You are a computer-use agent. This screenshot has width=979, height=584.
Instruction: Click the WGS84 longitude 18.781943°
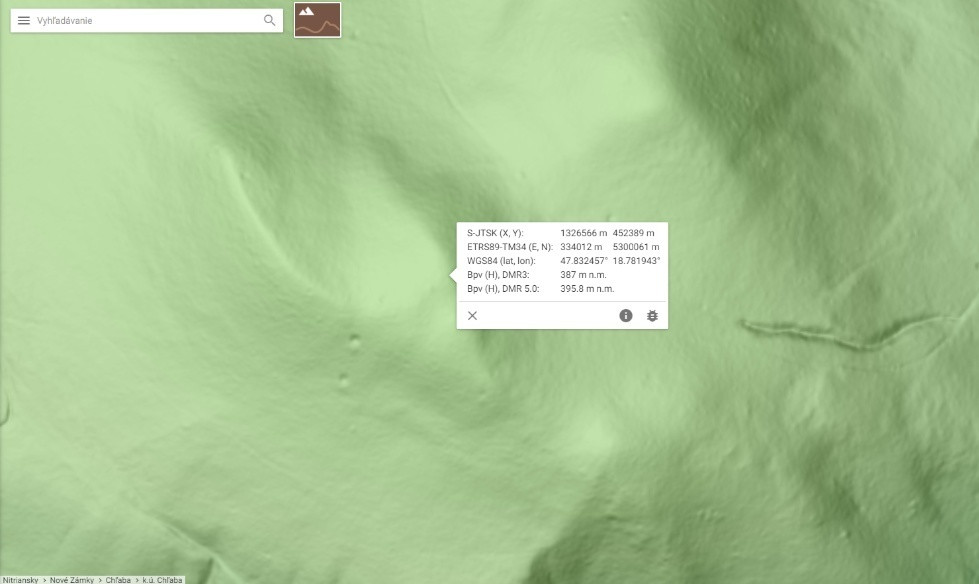click(637, 261)
